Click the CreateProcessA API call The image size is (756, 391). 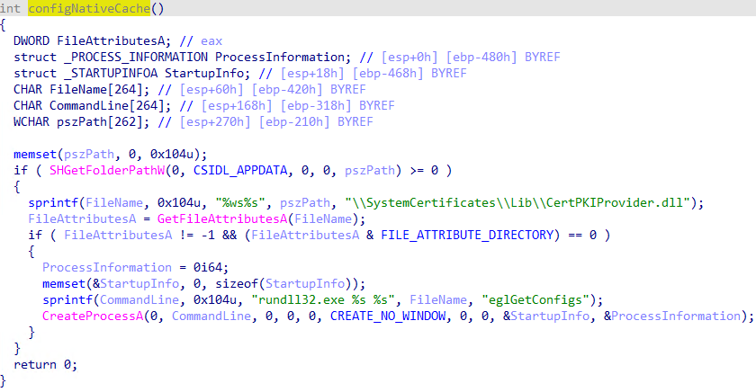(x=93, y=316)
